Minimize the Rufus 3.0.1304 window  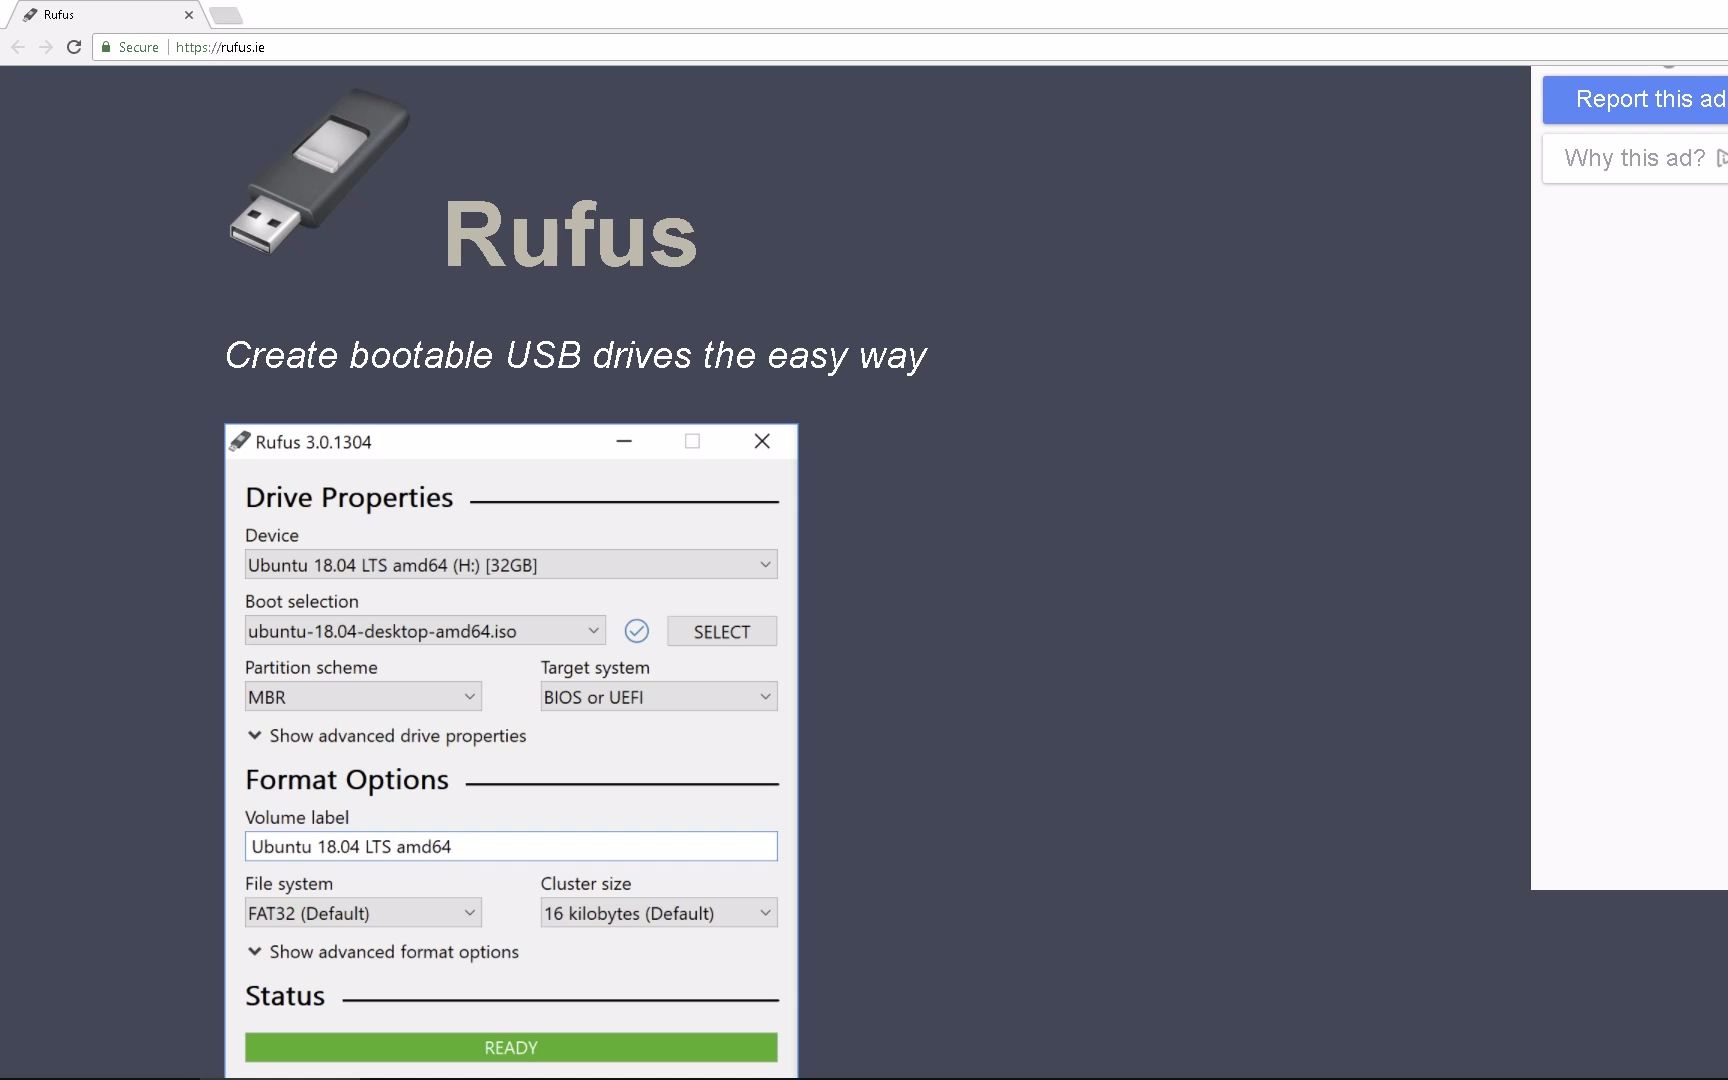pyautogui.click(x=624, y=441)
